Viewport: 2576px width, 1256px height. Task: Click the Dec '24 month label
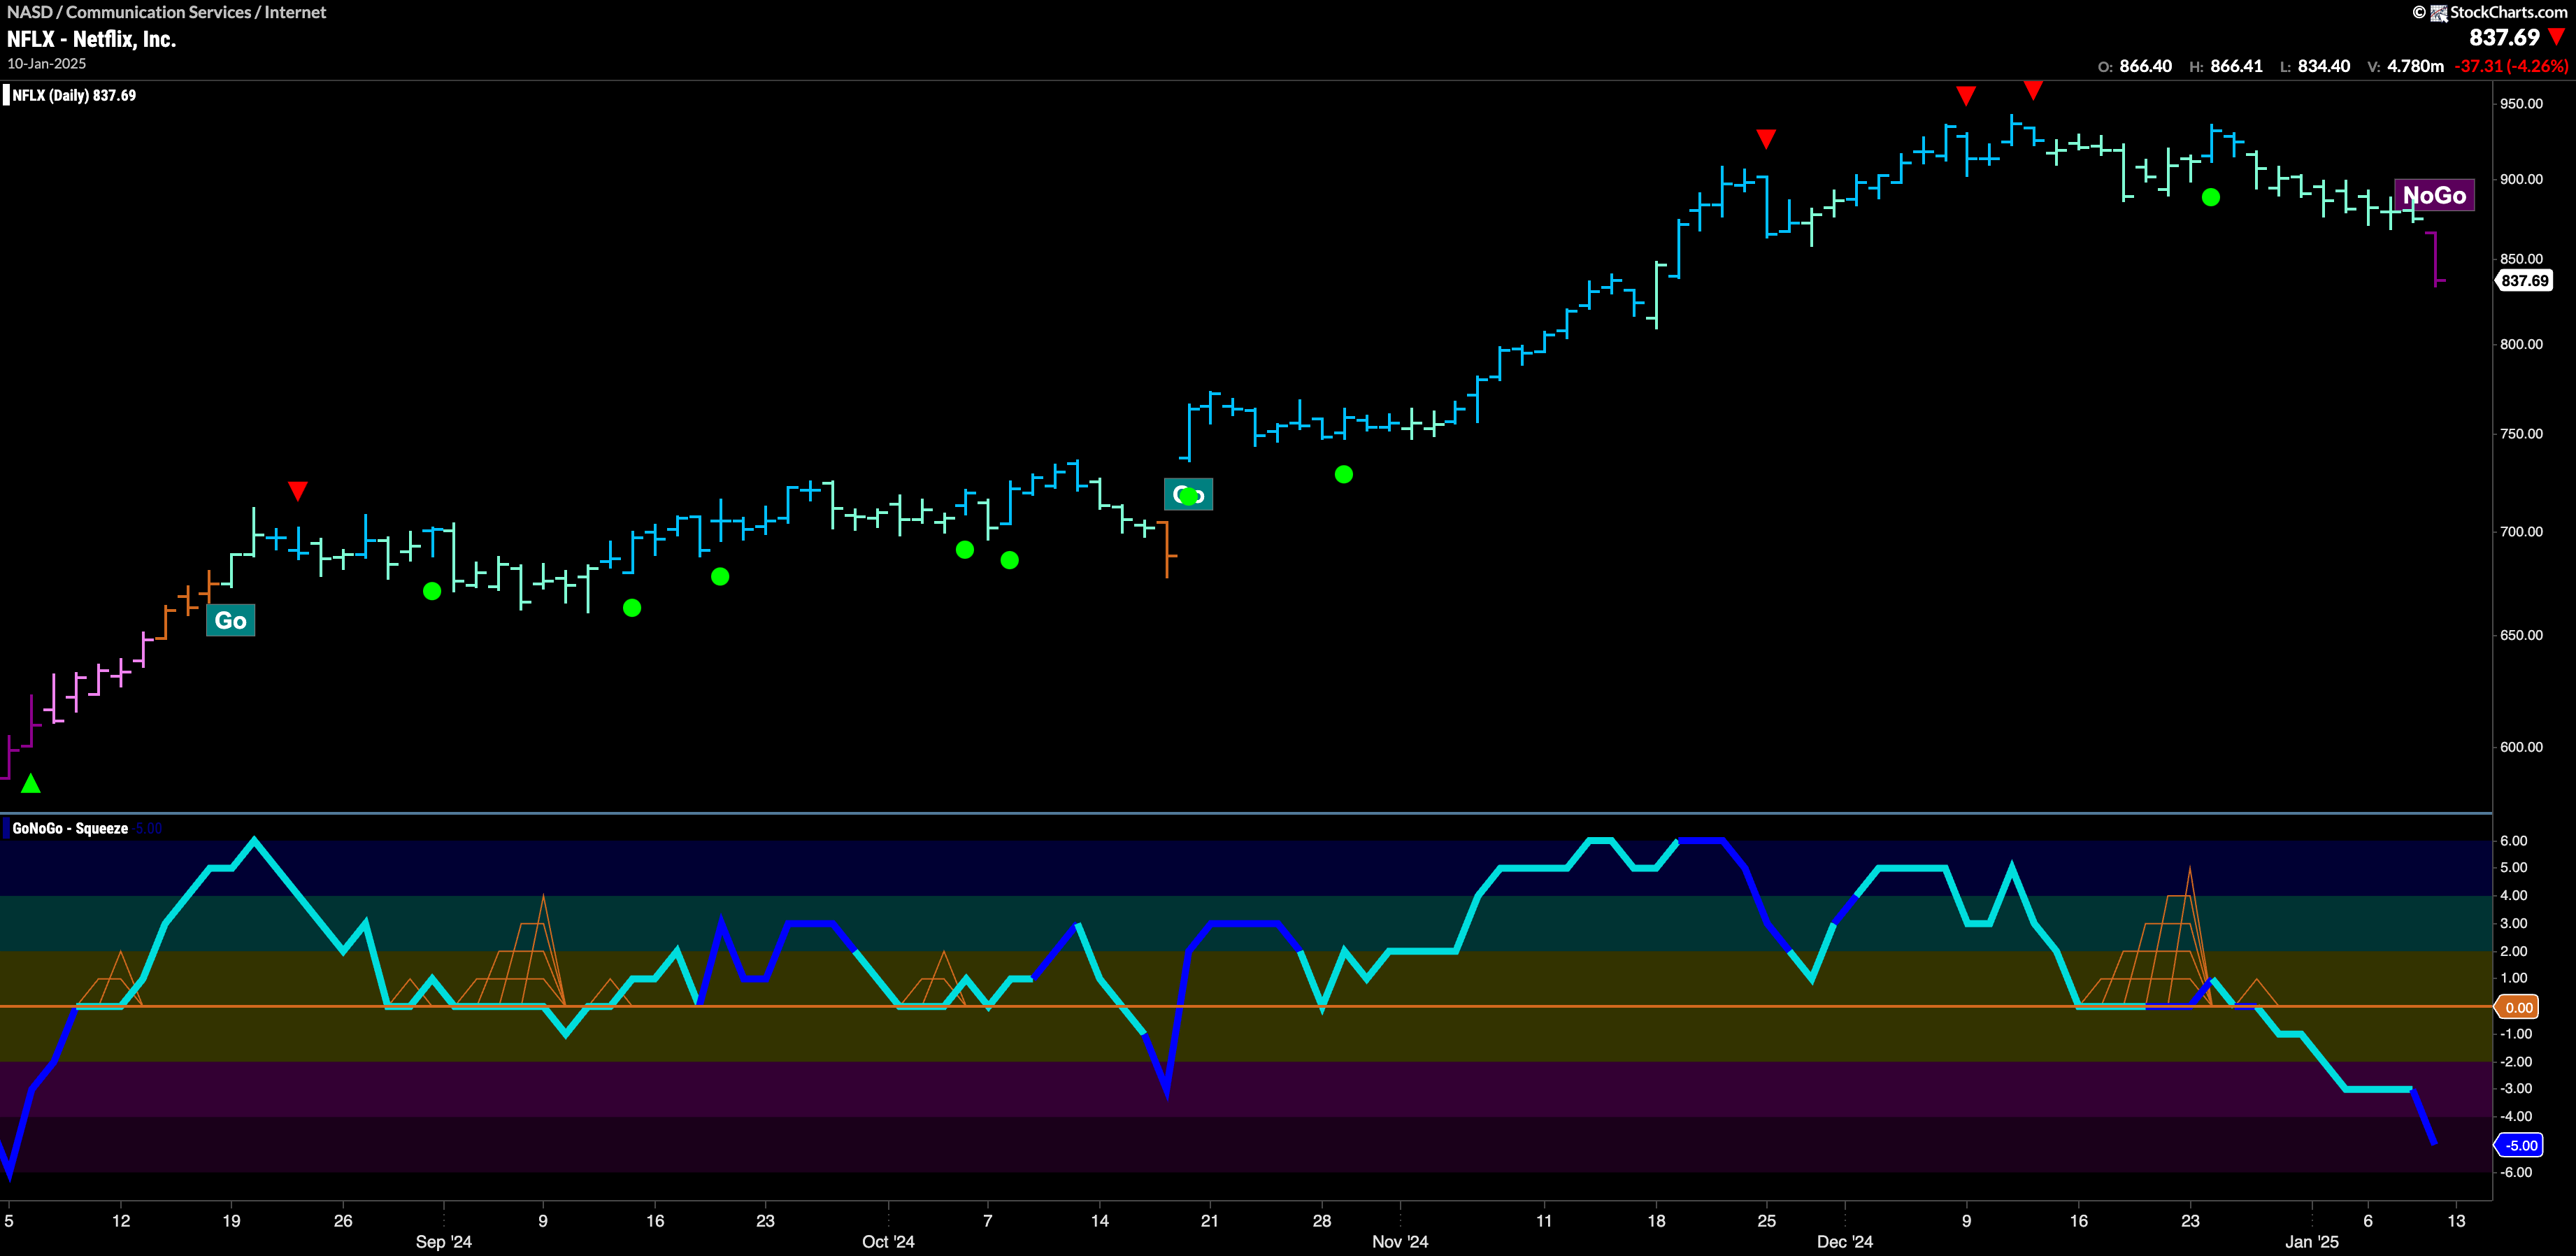(x=1845, y=1241)
